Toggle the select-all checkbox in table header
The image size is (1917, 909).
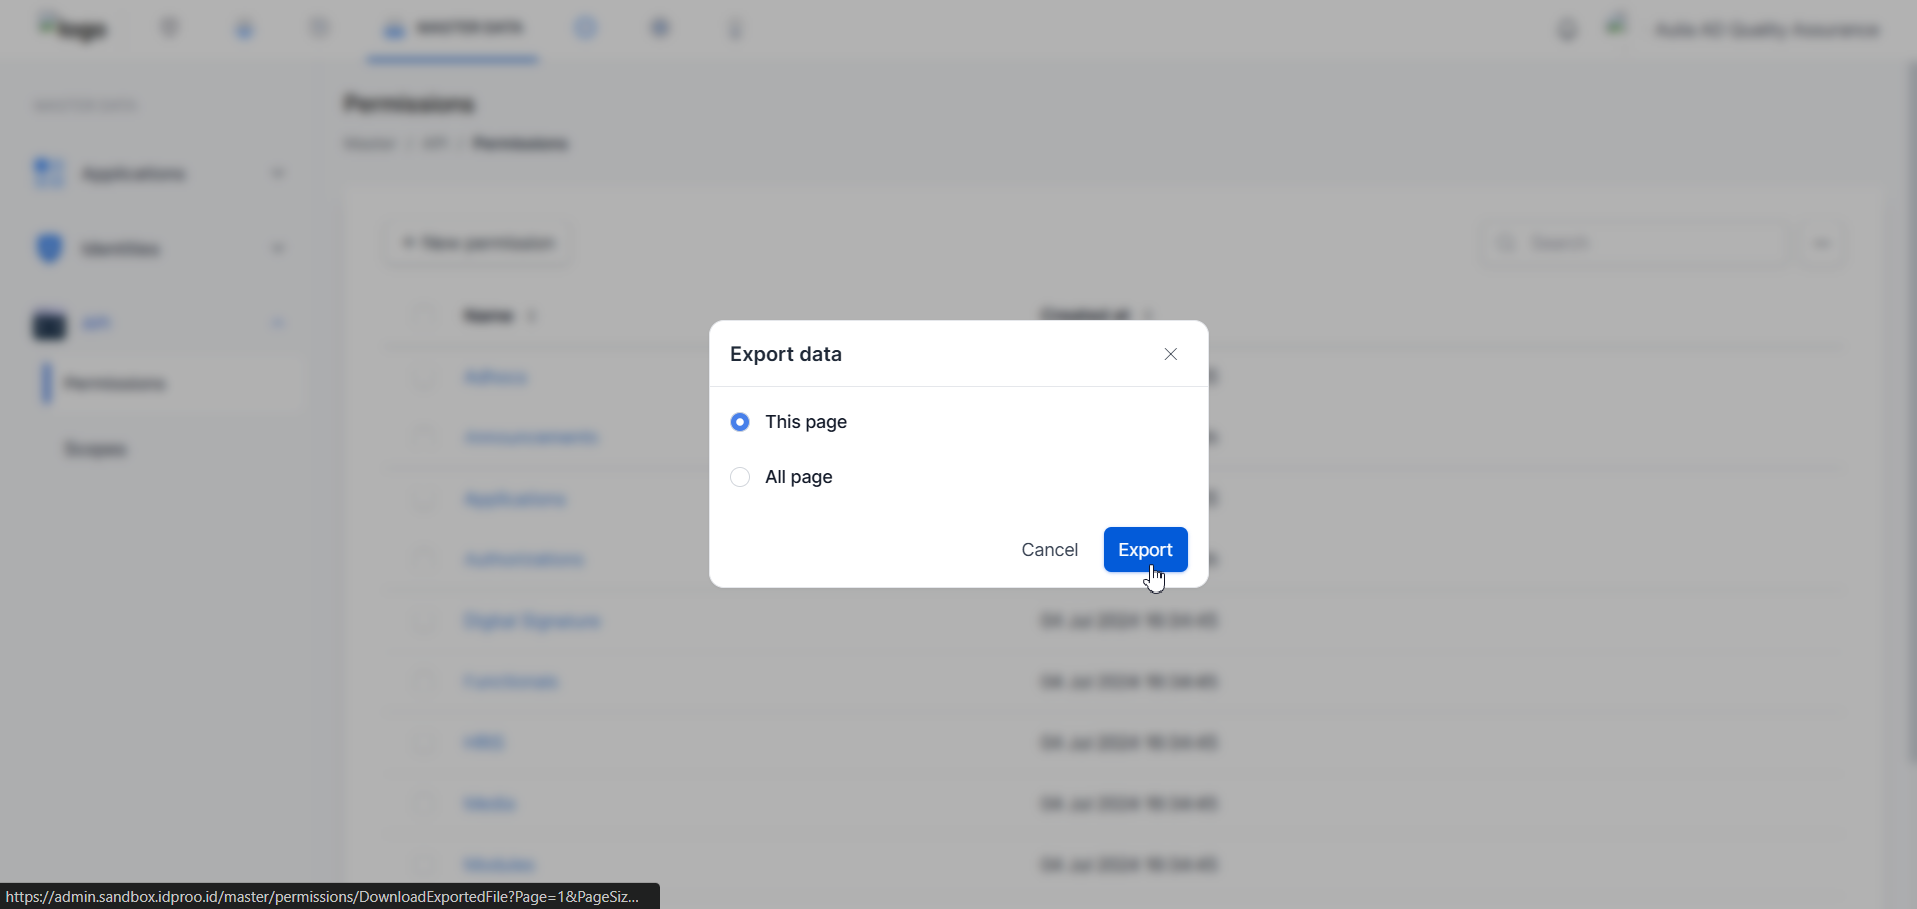pyautogui.click(x=425, y=316)
